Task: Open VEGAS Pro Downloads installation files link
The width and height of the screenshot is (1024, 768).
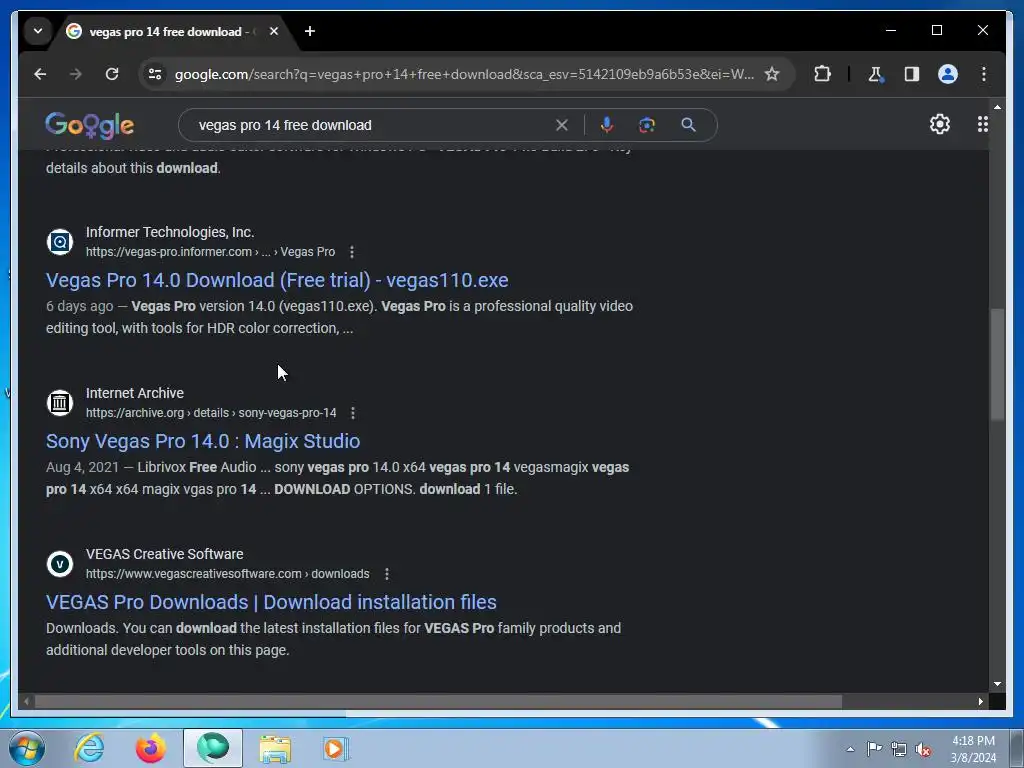Action: coord(271,602)
